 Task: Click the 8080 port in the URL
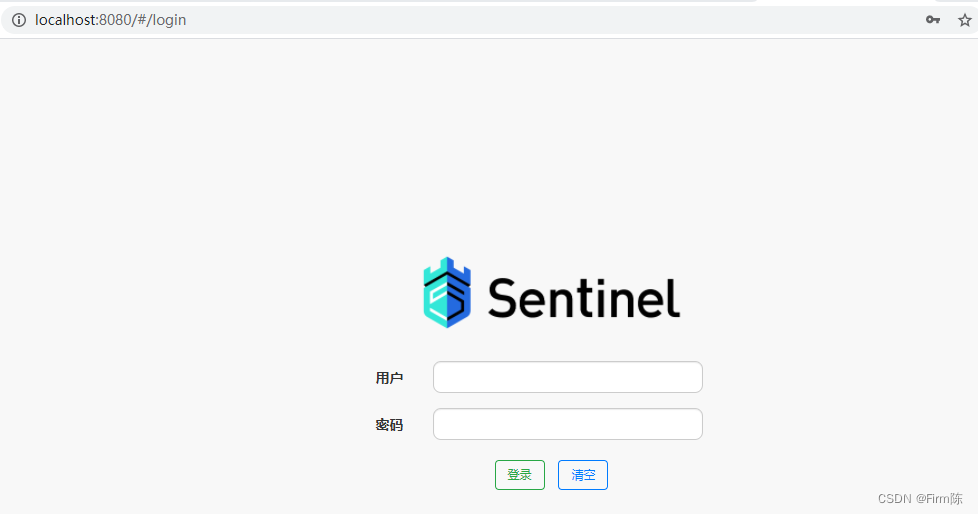tap(115, 20)
